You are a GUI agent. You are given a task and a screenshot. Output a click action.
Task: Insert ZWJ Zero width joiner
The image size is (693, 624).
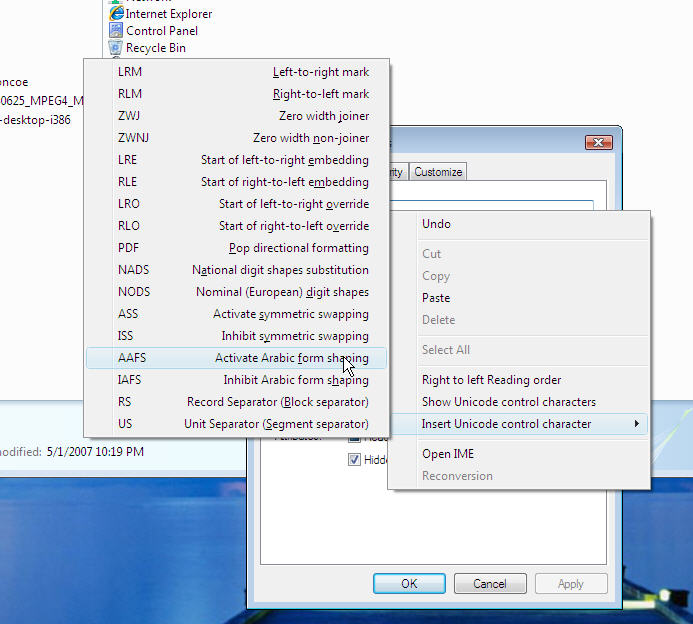(x=236, y=116)
